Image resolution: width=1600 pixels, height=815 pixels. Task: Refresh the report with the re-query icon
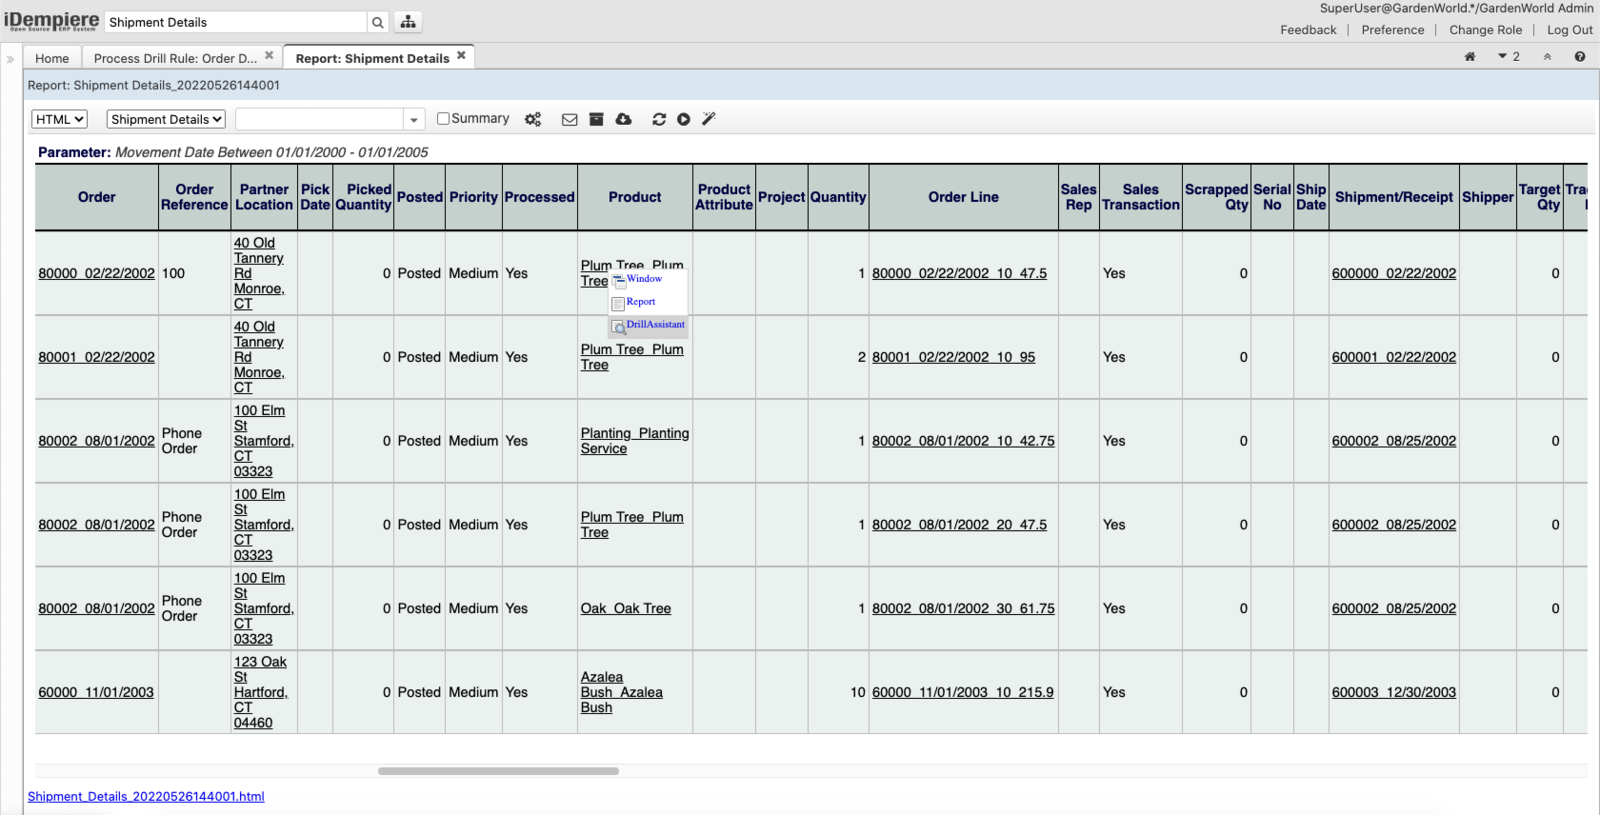[x=658, y=119]
